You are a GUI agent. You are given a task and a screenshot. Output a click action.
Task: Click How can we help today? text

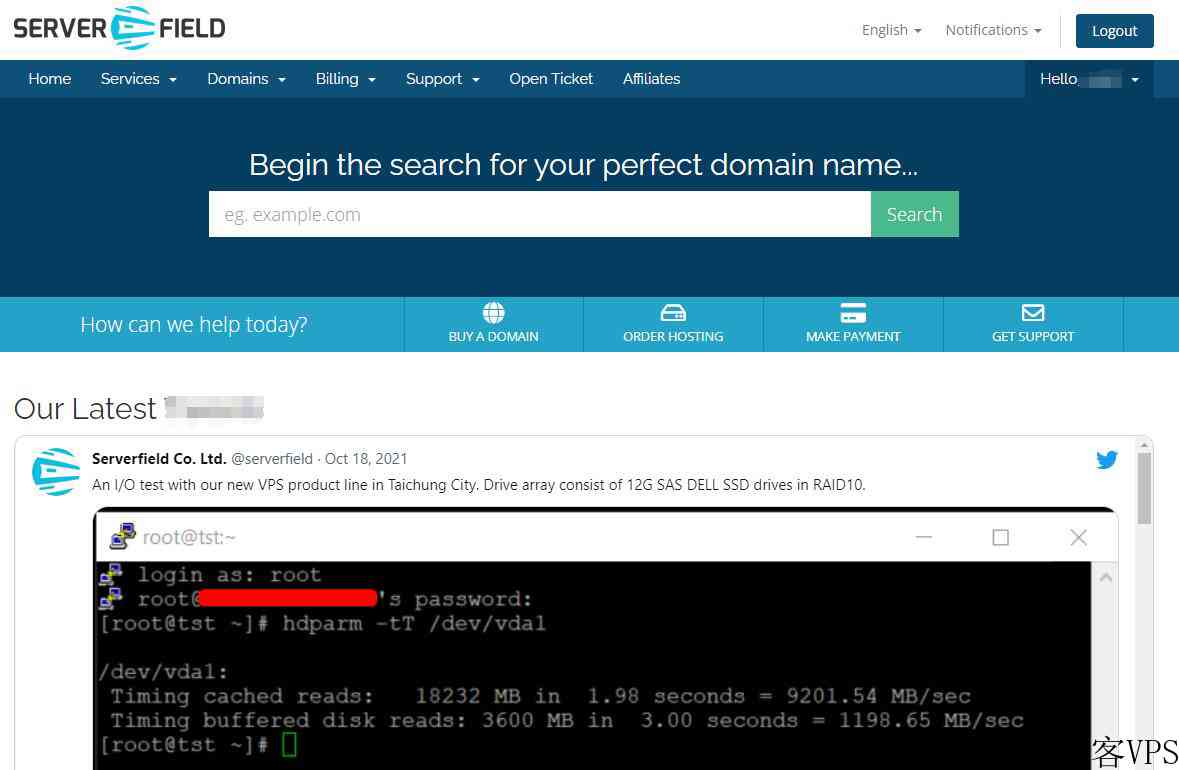point(194,325)
